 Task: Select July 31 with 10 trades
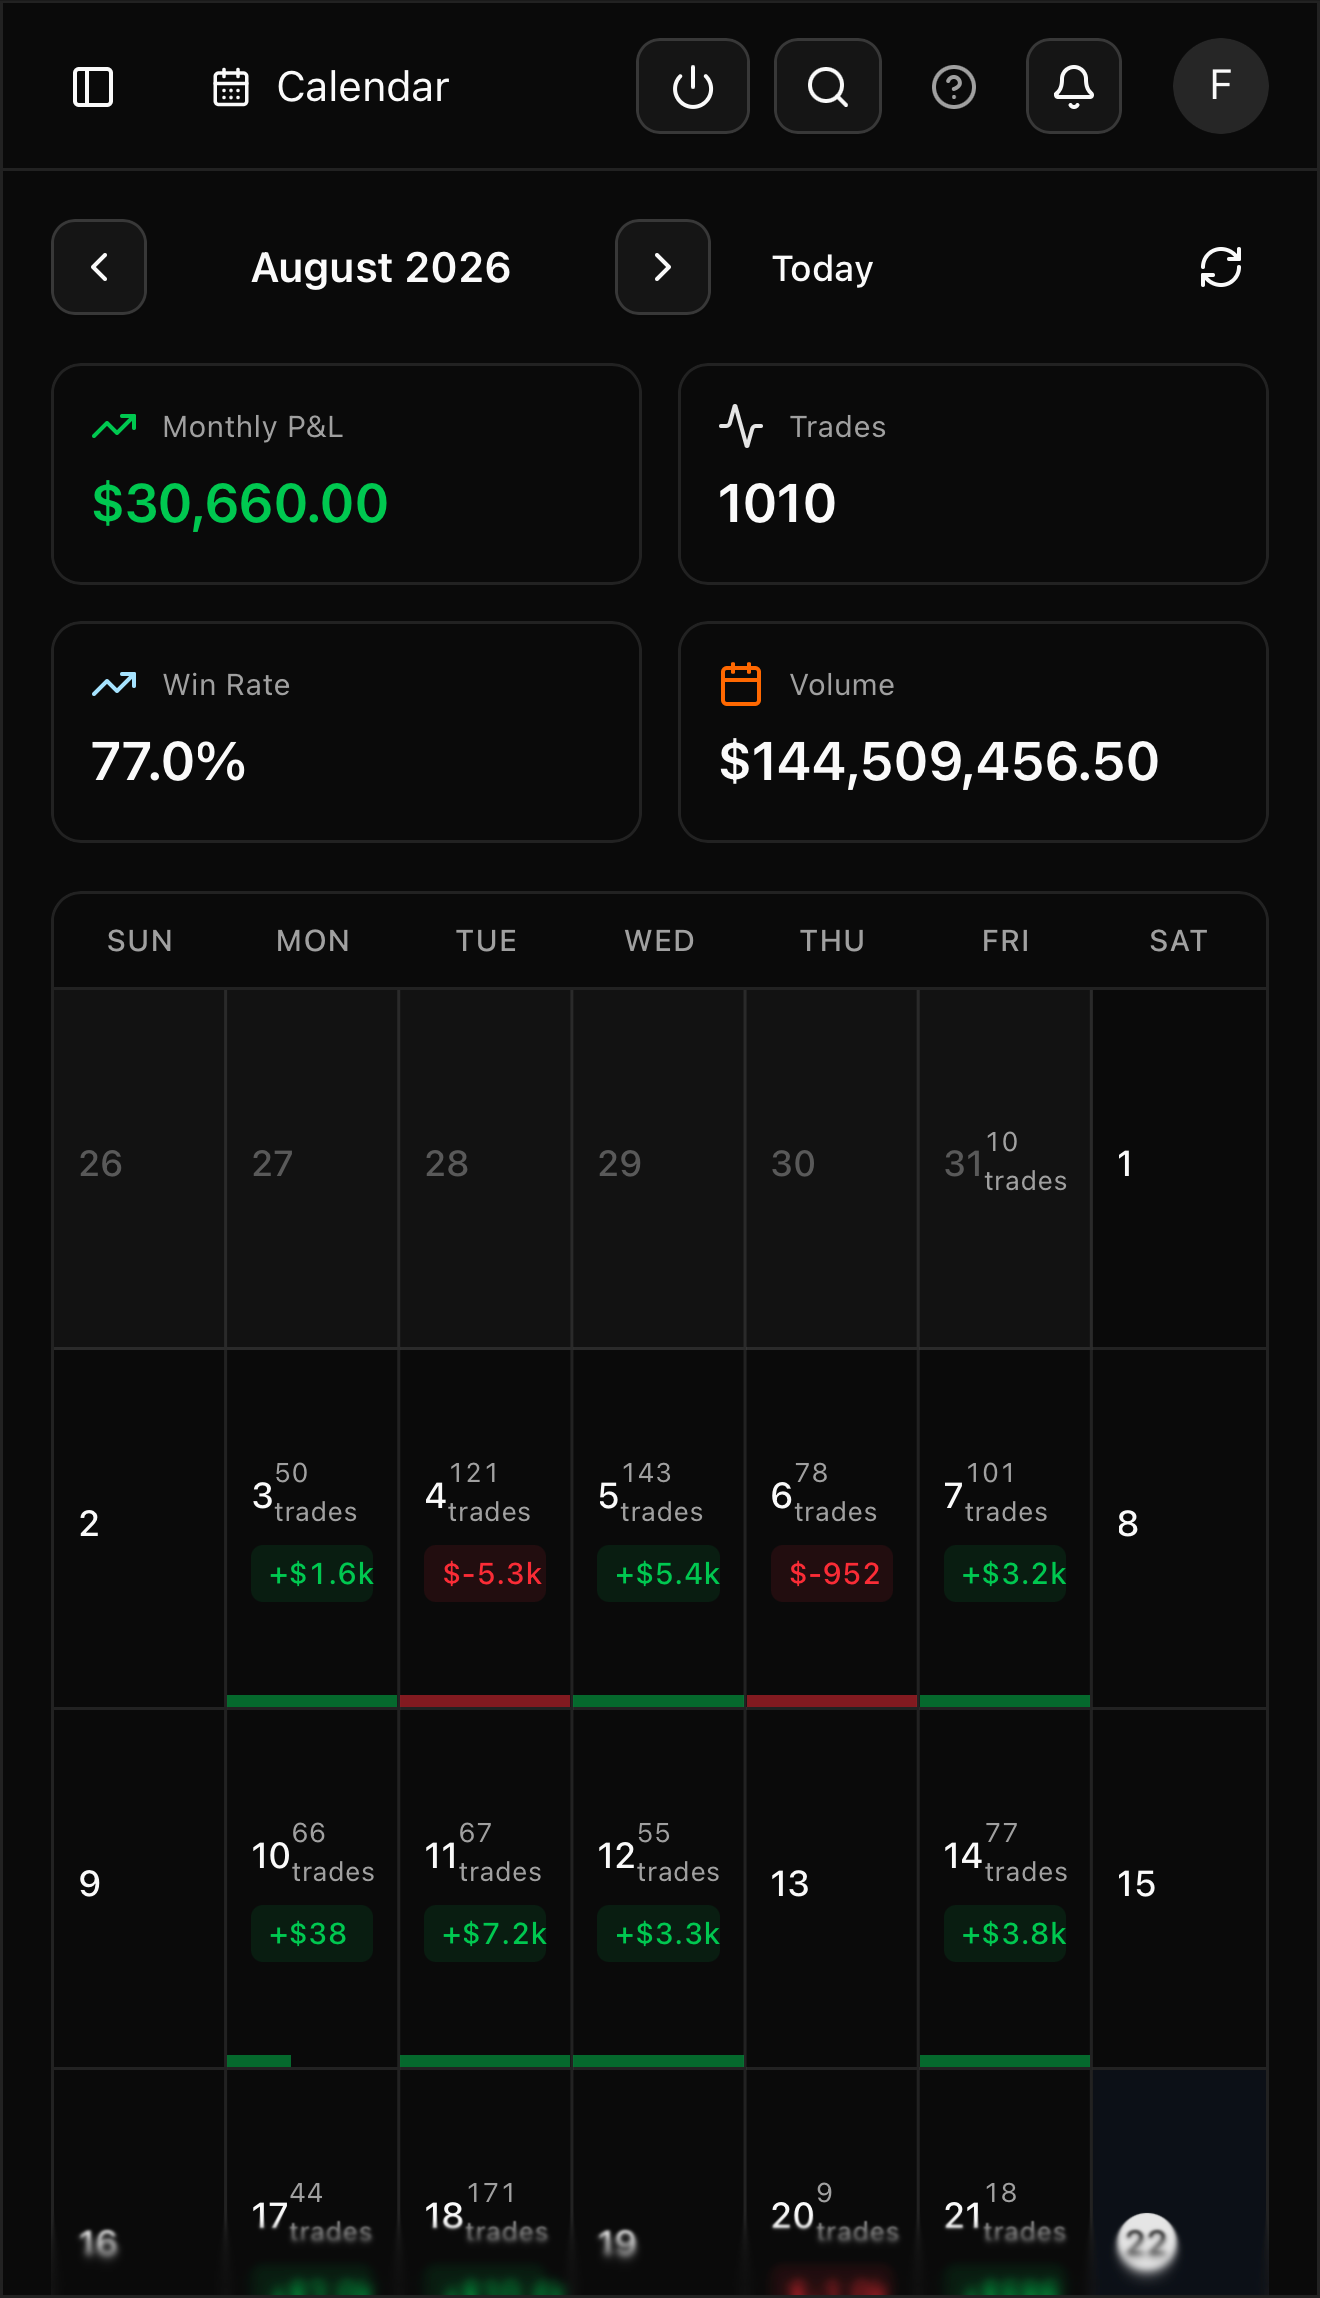(1005, 1168)
